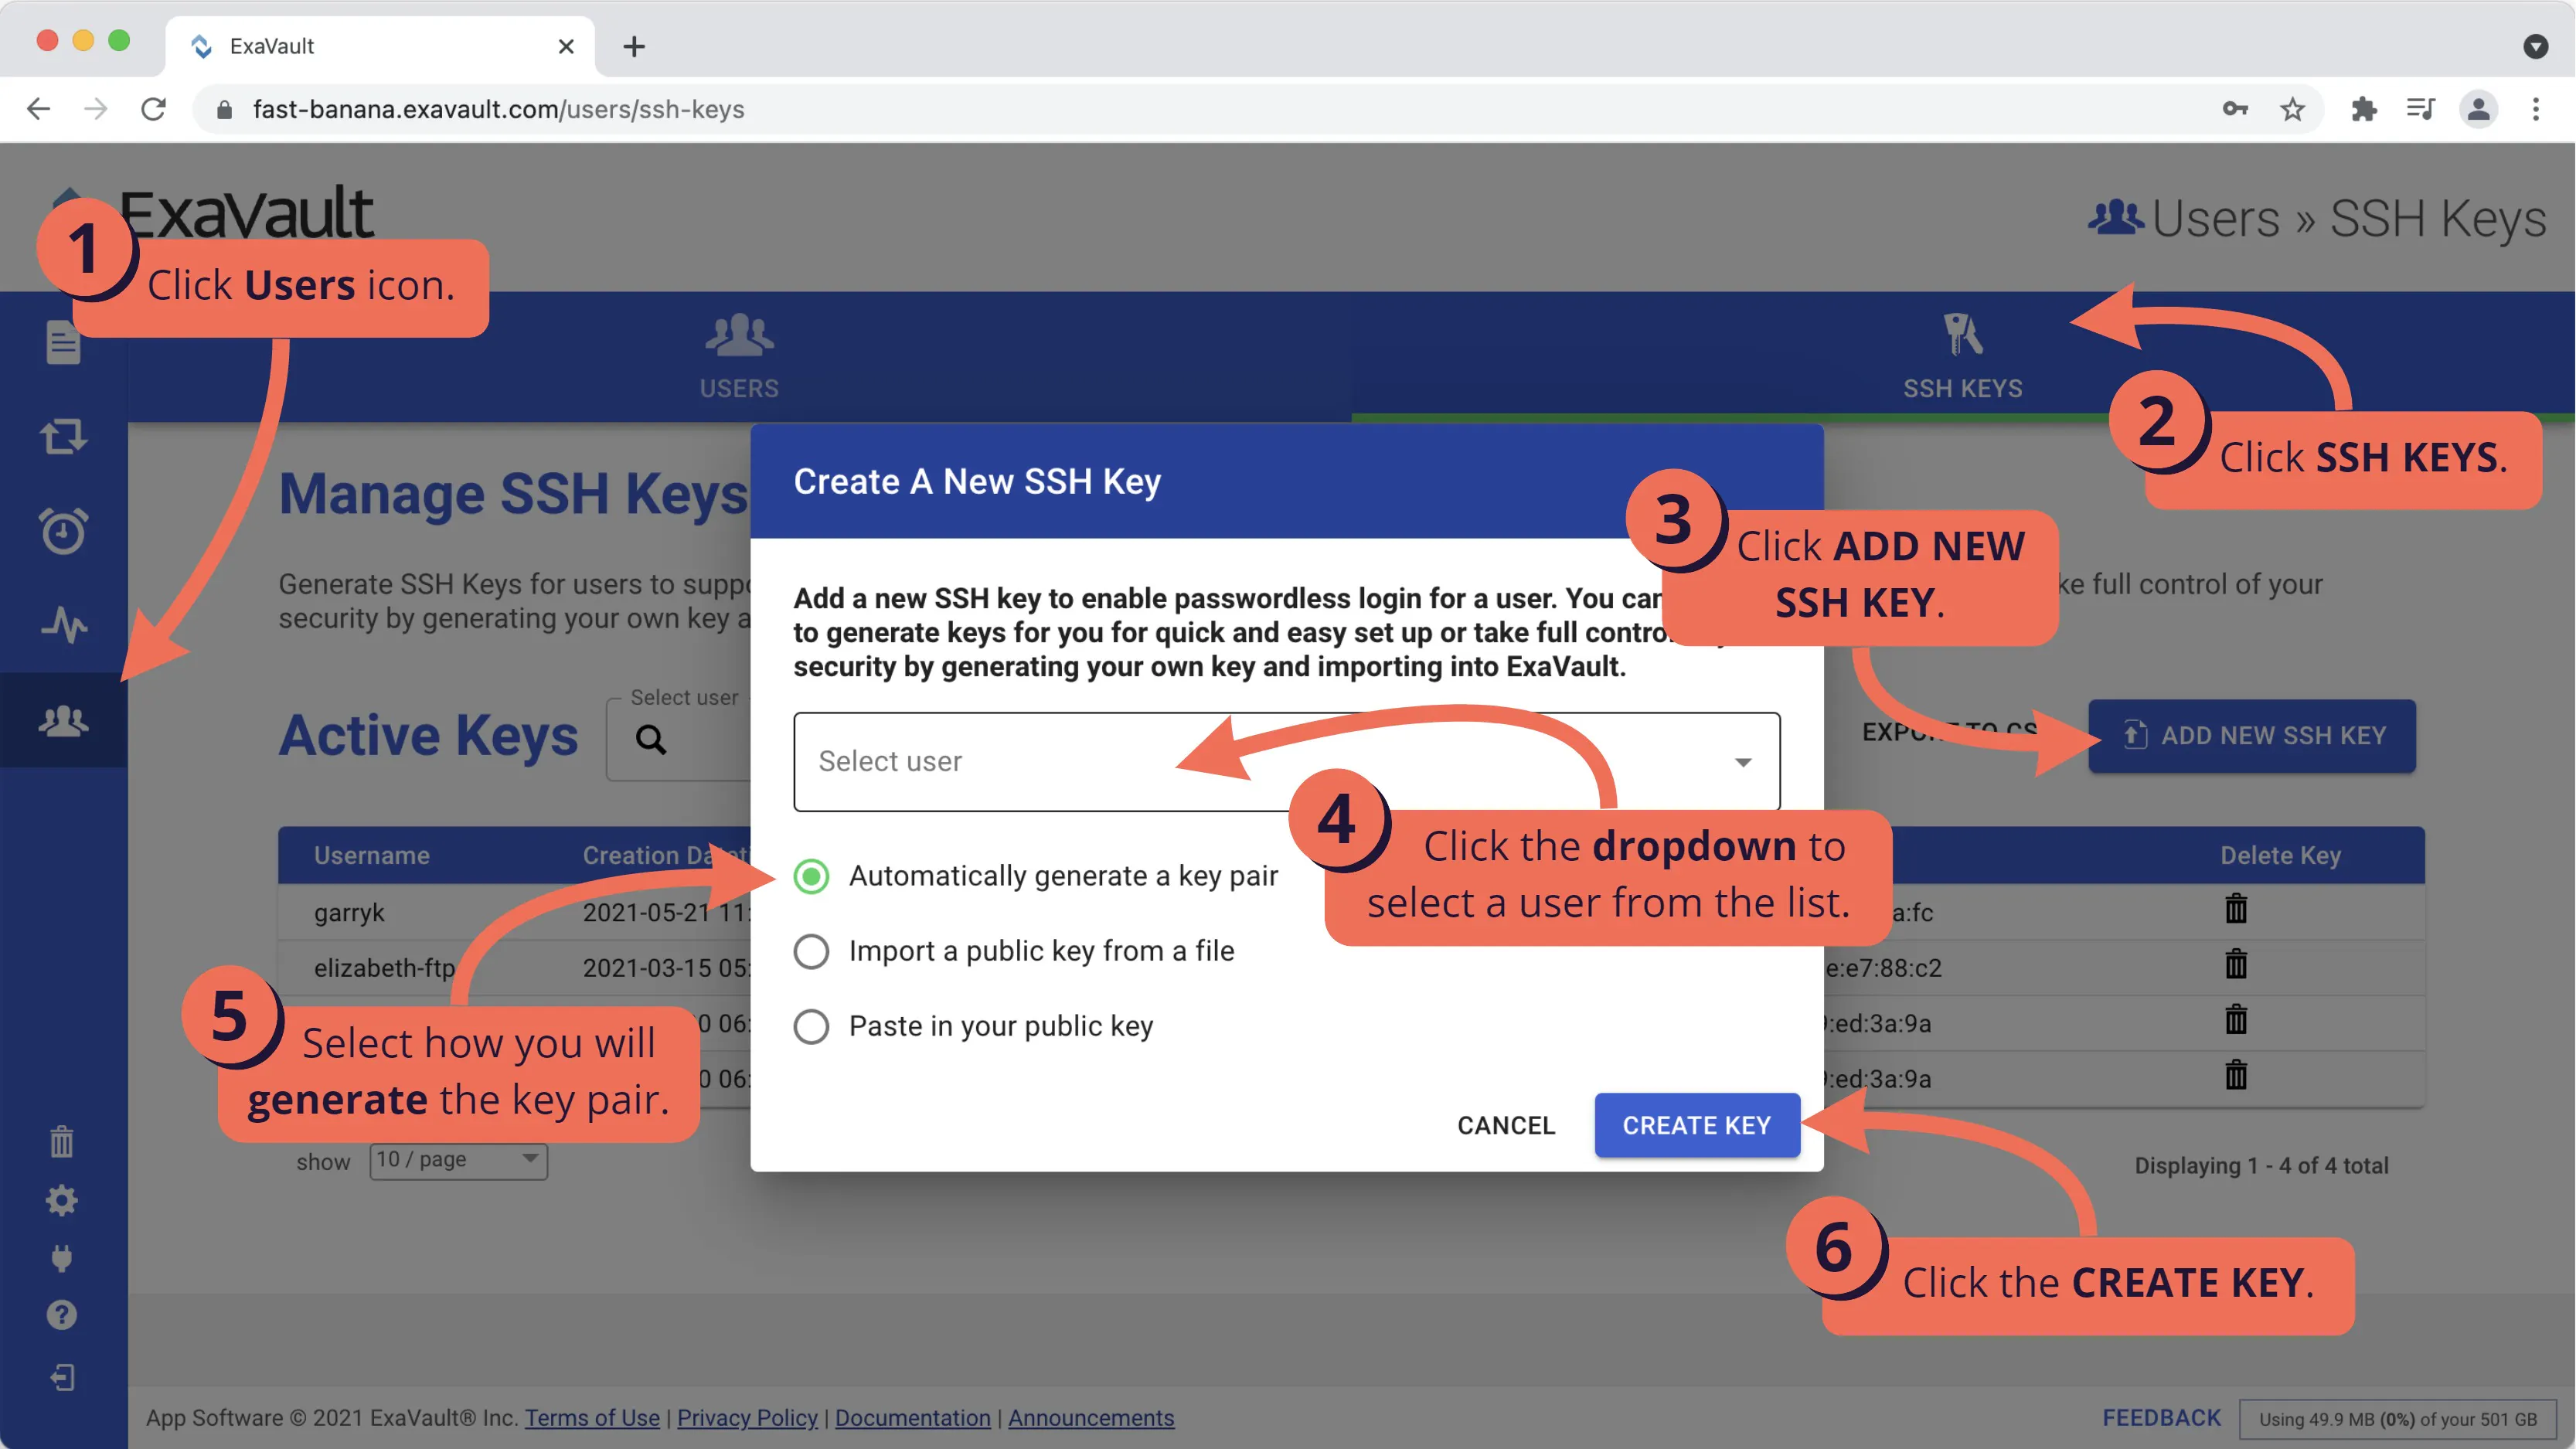
Task: Open the Activity pulse icon in sidebar
Action: pos(63,625)
